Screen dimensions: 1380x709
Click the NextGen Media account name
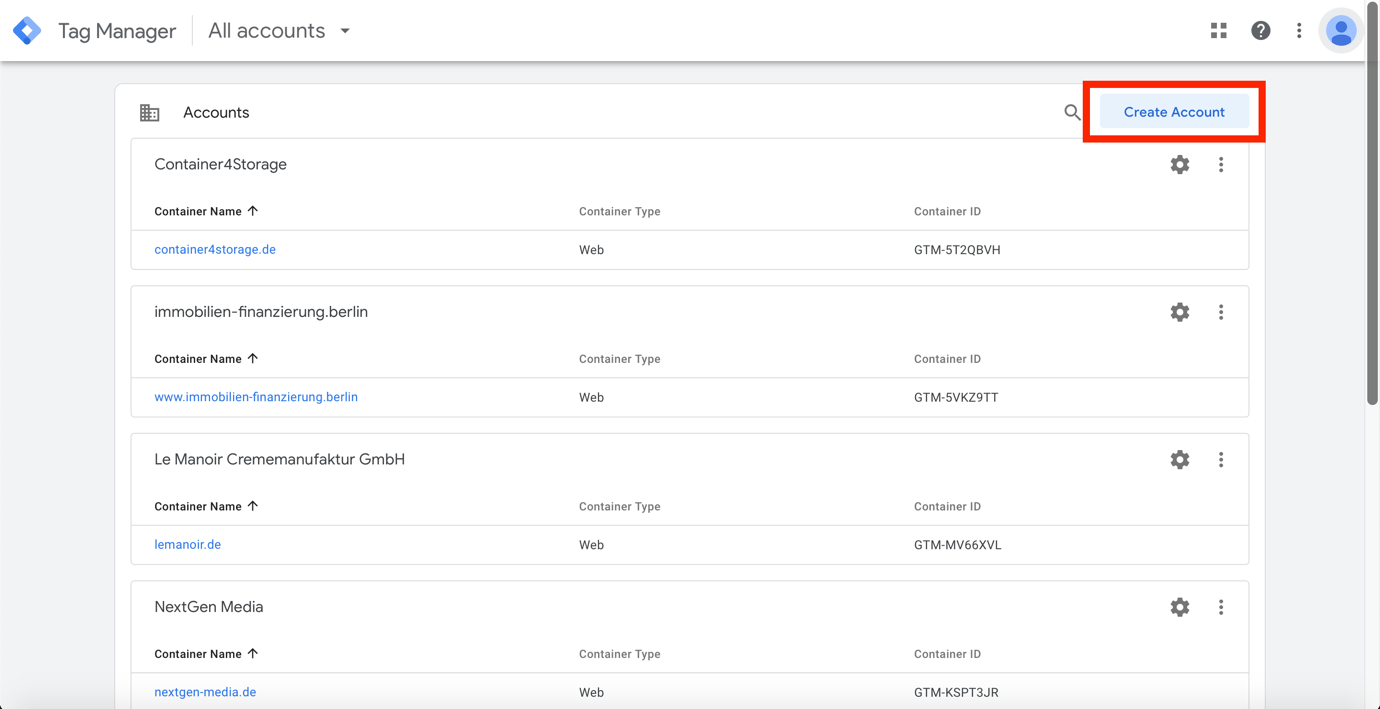point(209,607)
